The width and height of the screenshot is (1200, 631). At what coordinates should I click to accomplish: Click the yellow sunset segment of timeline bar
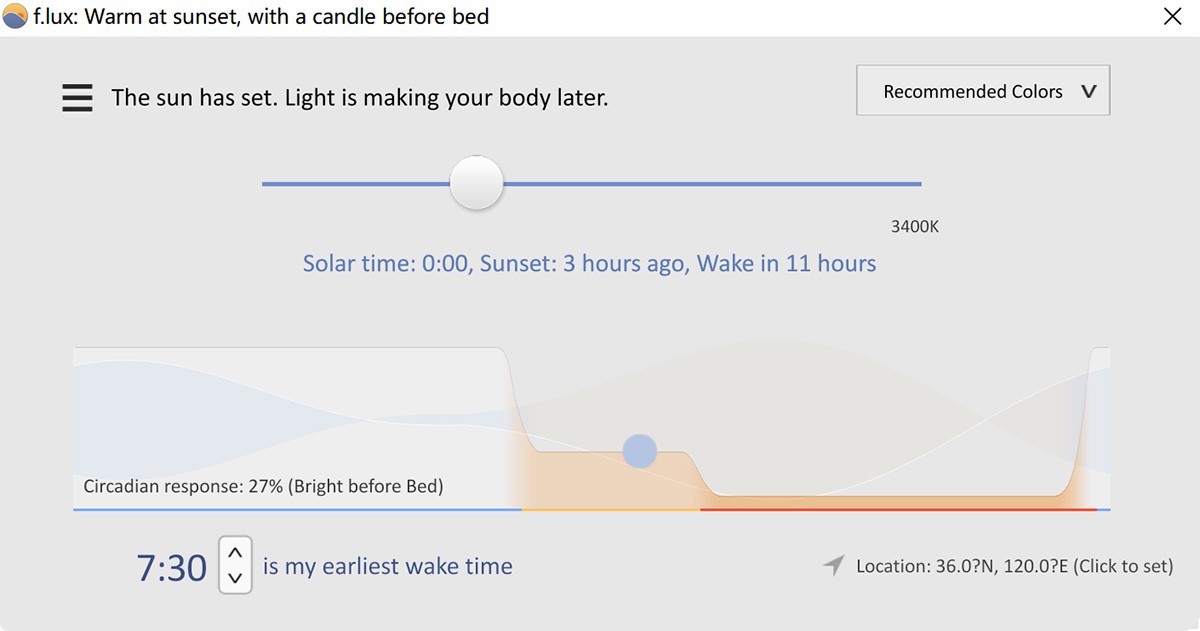coord(611,509)
